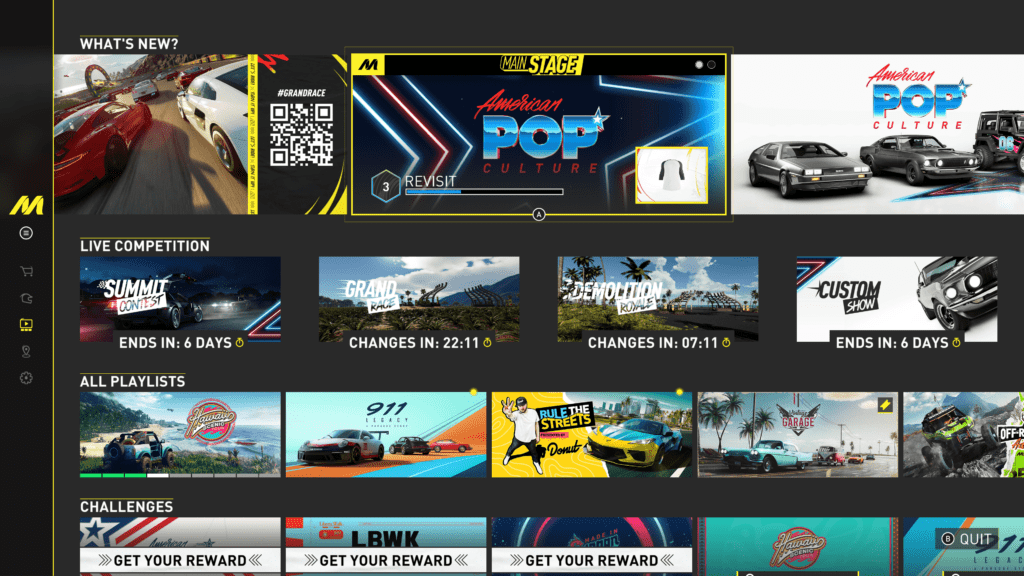This screenshot has width=1024, height=576.
Task: Open the Hawaii Scenic challenge card
Action: [x=797, y=547]
